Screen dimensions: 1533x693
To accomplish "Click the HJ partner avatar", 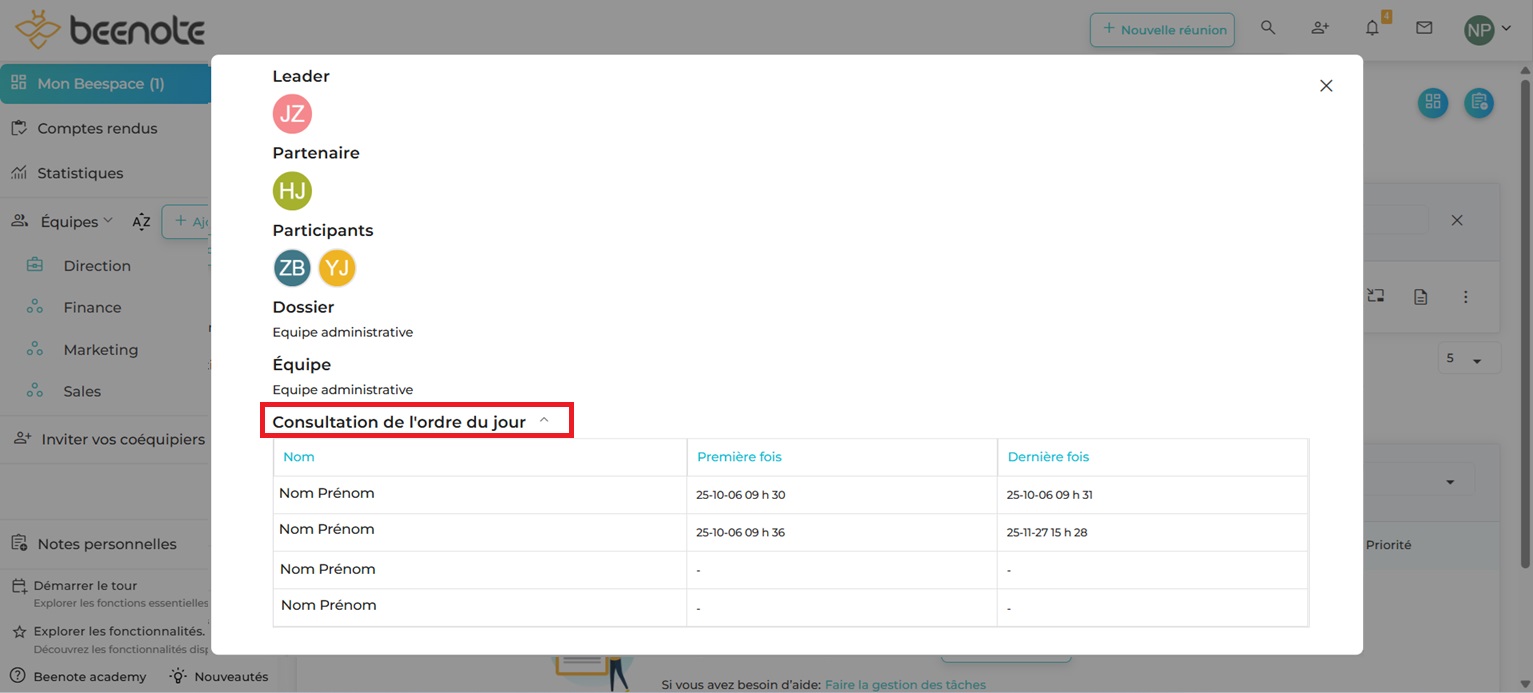I will click(292, 191).
